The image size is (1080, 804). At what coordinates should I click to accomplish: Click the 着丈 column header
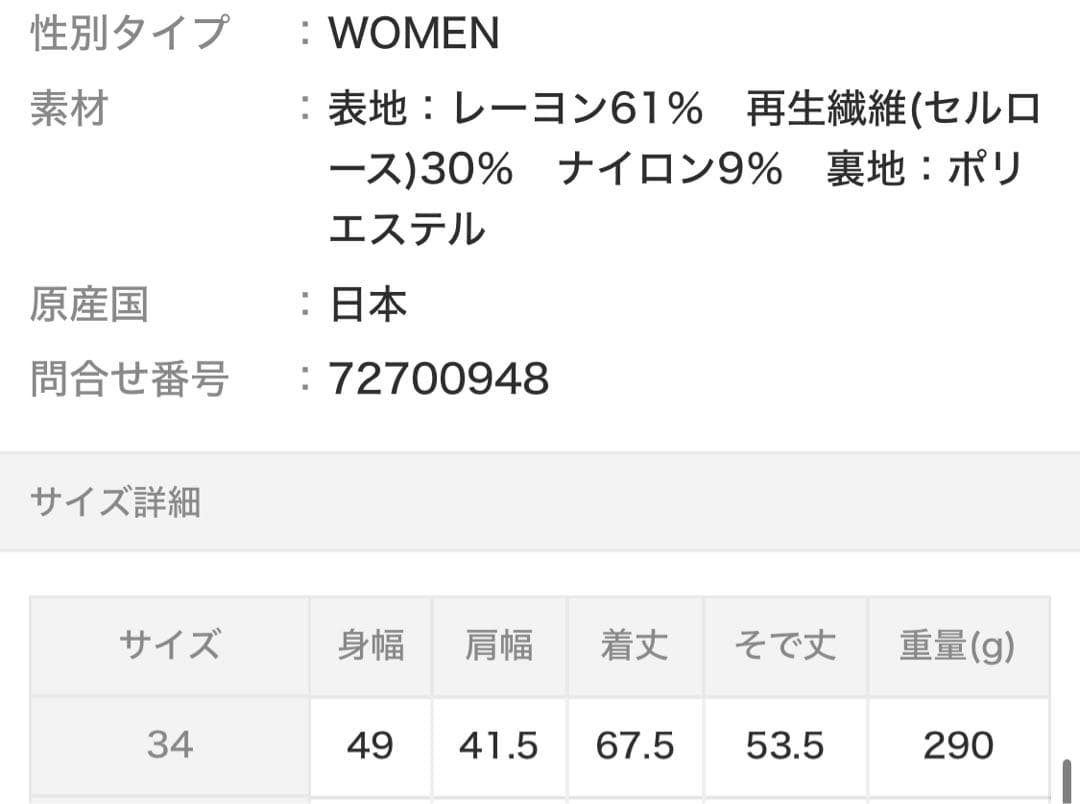(634, 646)
